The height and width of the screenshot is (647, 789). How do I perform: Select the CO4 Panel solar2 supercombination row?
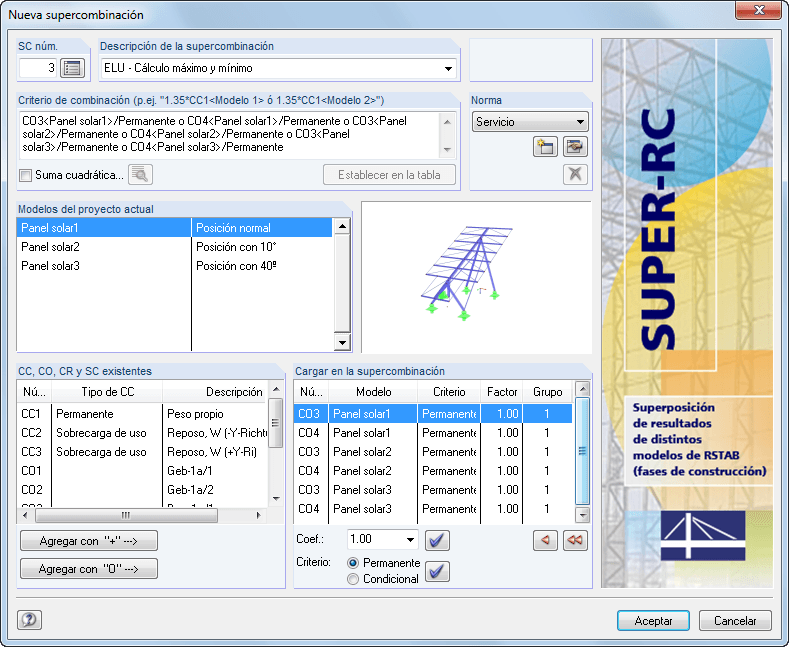tap(433, 471)
